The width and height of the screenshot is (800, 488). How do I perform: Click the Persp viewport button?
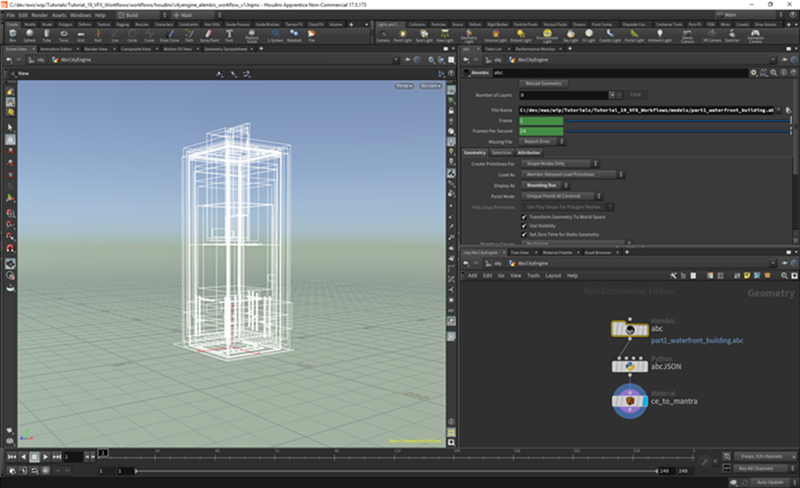403,87
